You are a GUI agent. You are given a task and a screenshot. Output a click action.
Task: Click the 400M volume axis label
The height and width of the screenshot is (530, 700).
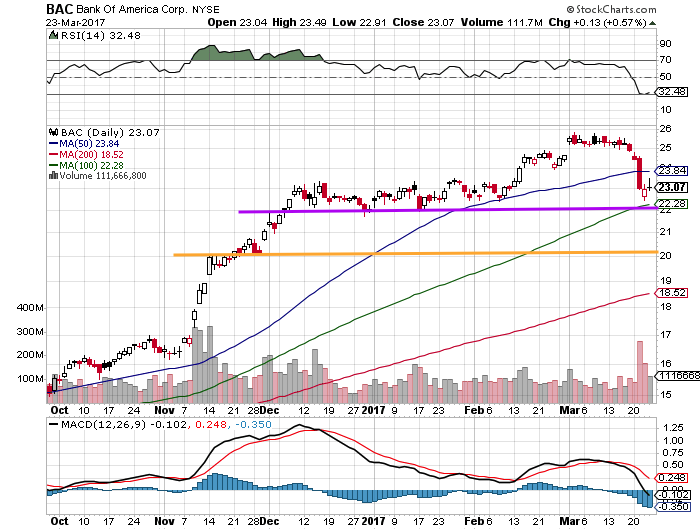(x=30, y=308)
